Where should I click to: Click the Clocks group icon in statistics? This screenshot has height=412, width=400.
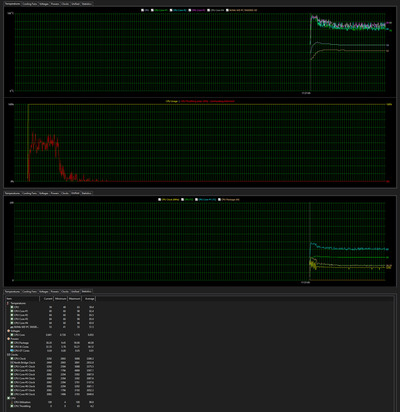tap(8, 355)
